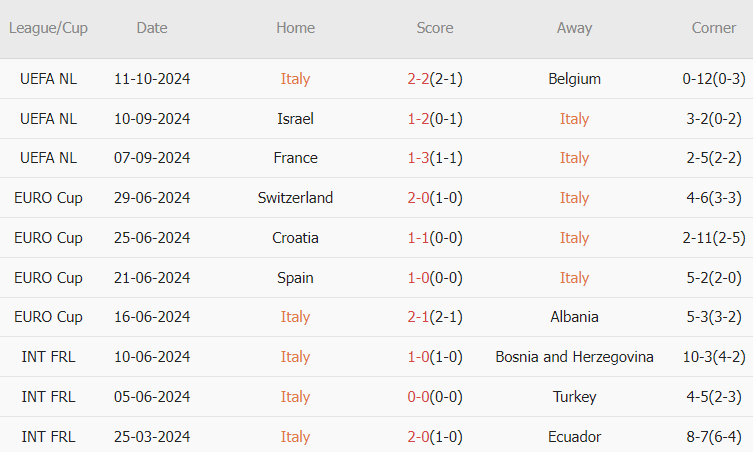This screenshot has width=753, height=452.
Task: Click the 1-3(1-1) score of the France match
Action: tap(435, 158)
